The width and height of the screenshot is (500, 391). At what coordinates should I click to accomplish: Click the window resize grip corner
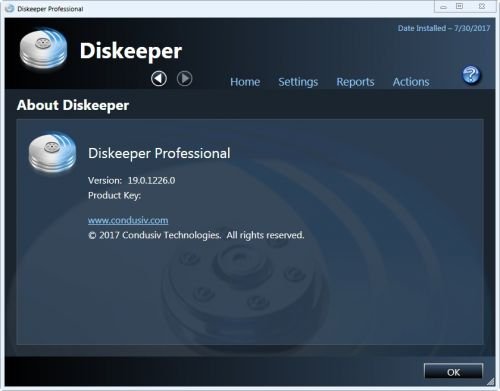[491, 381]
